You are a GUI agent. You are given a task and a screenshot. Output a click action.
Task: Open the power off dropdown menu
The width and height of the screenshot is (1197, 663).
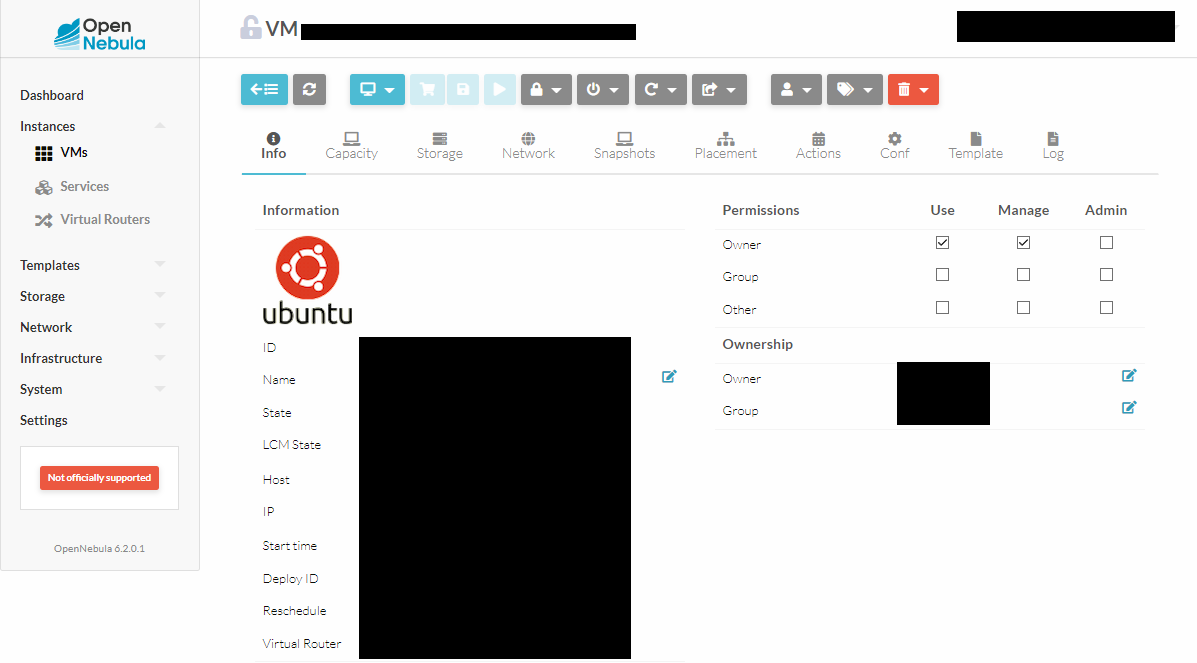[x=602, y=89]
